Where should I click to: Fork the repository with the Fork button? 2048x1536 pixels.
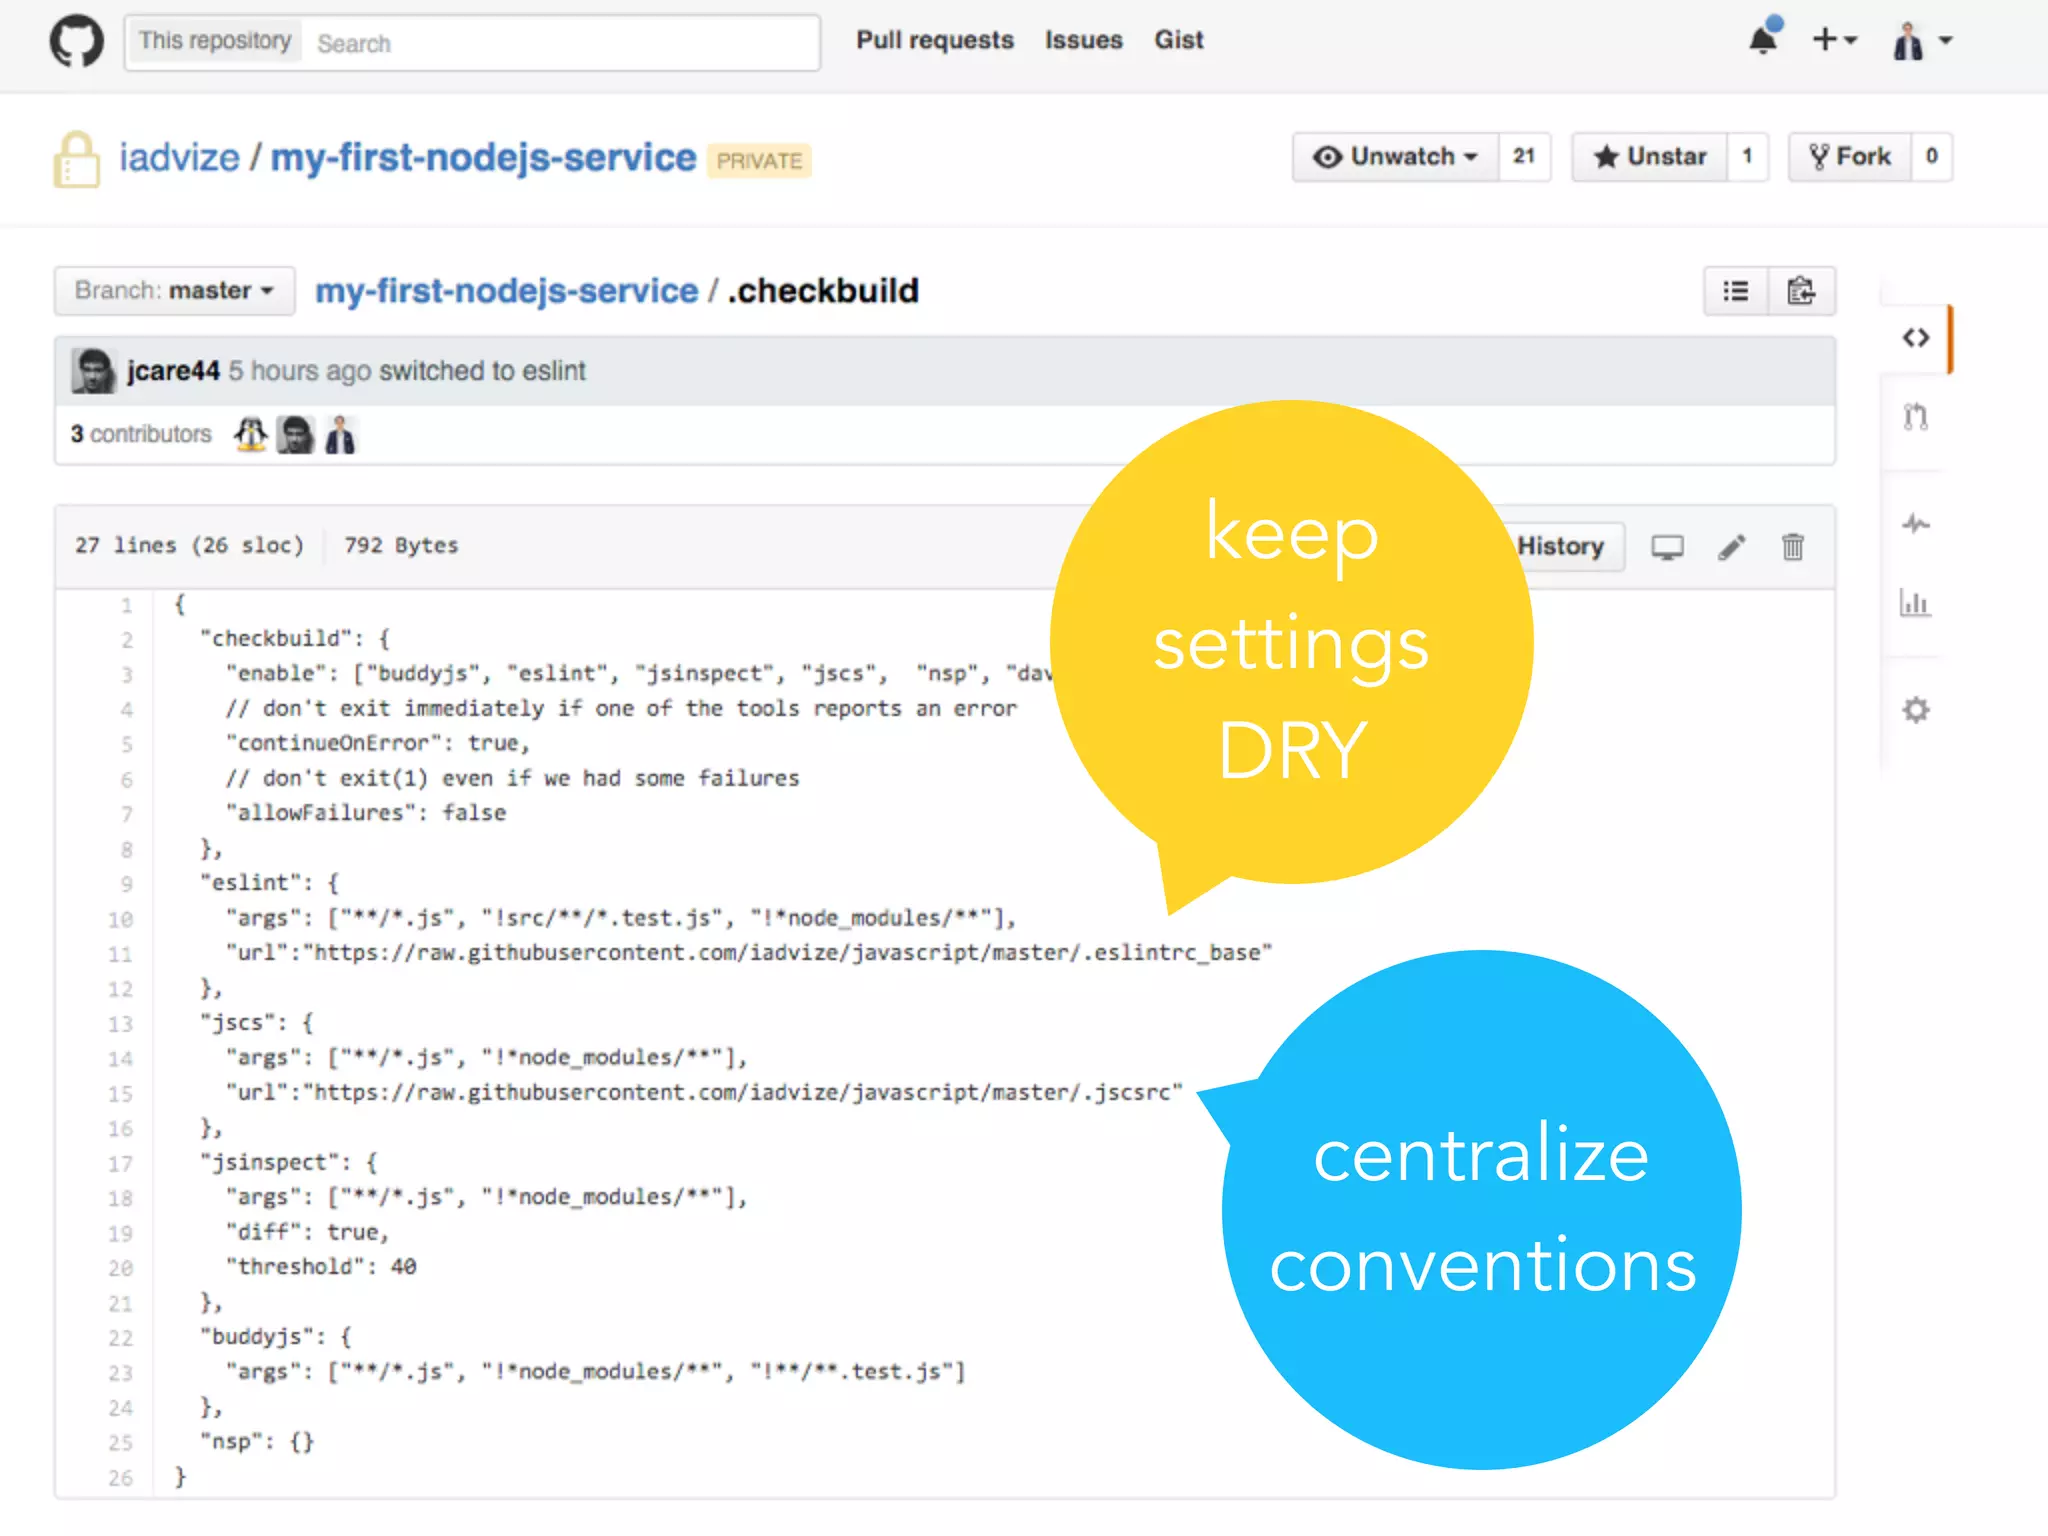pyautogui.click(x=1850, y=157)
